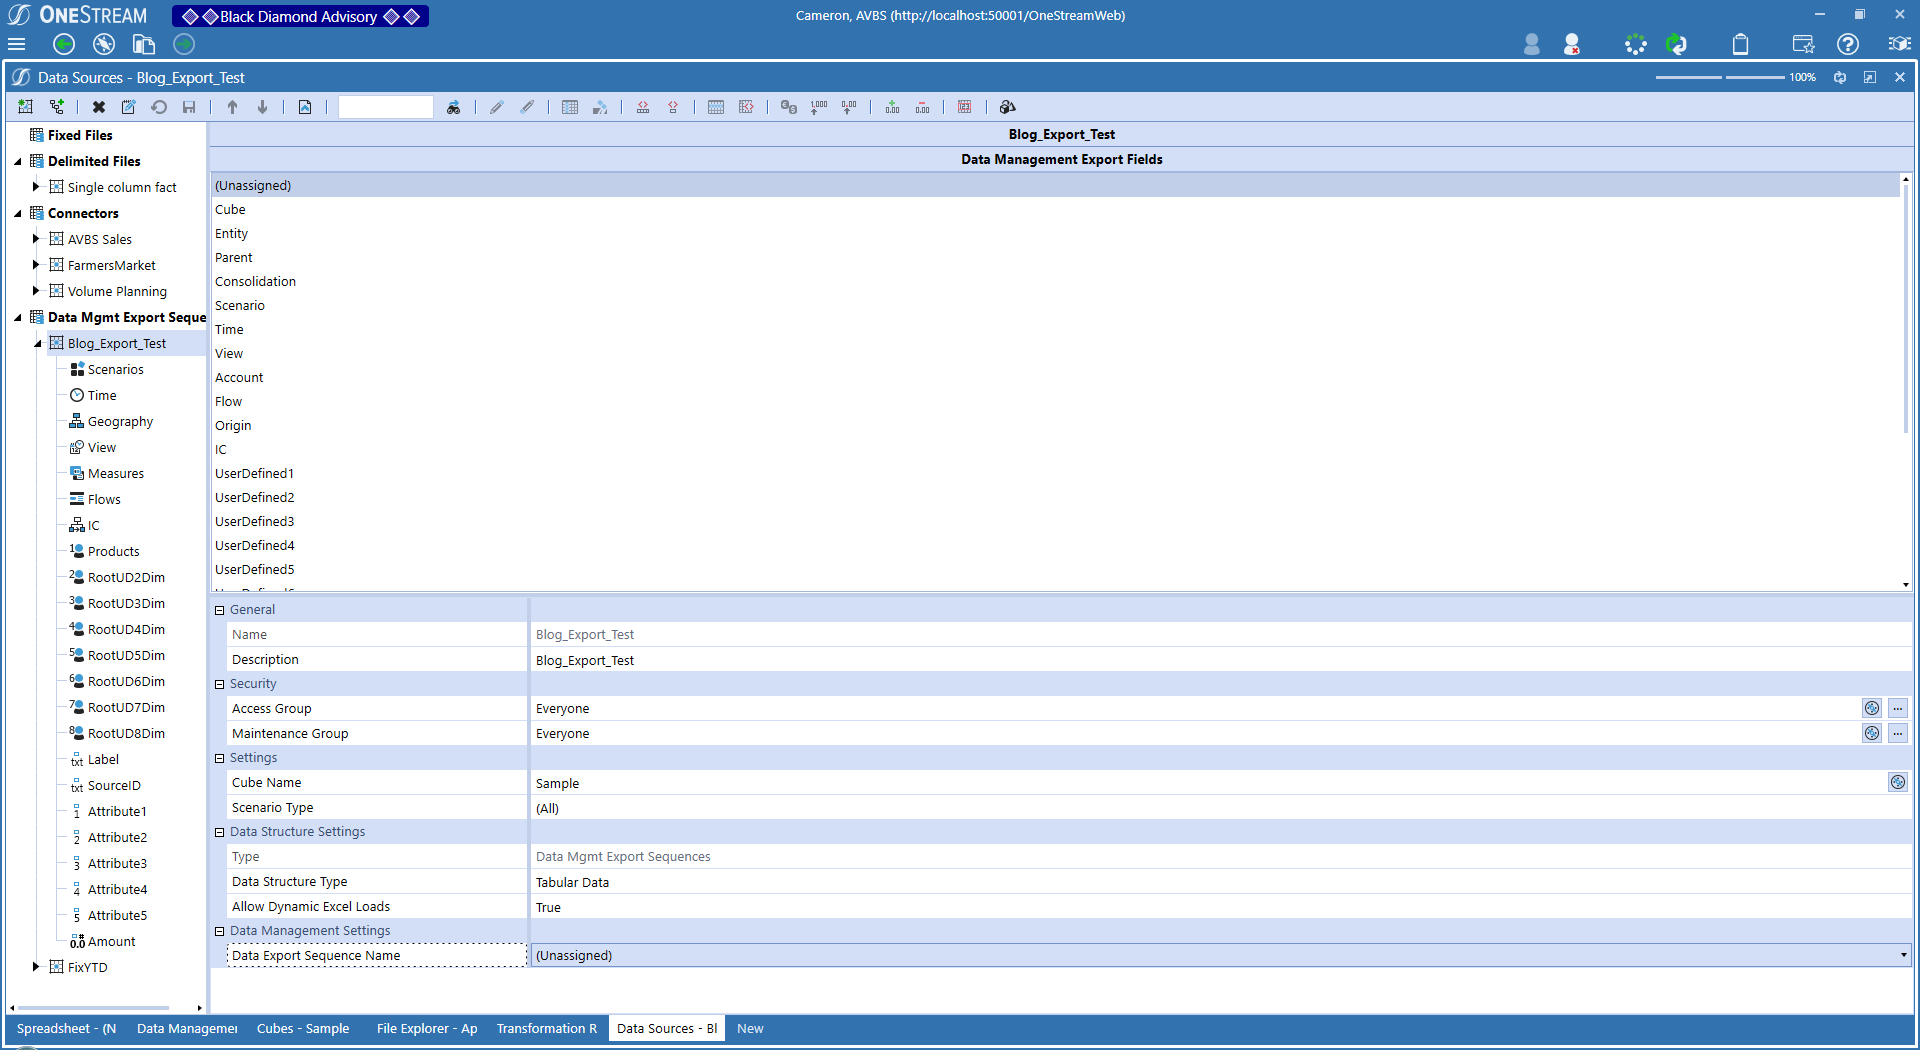
Task: Click the Scenario Type (All) value
Action: coord(547,808)
